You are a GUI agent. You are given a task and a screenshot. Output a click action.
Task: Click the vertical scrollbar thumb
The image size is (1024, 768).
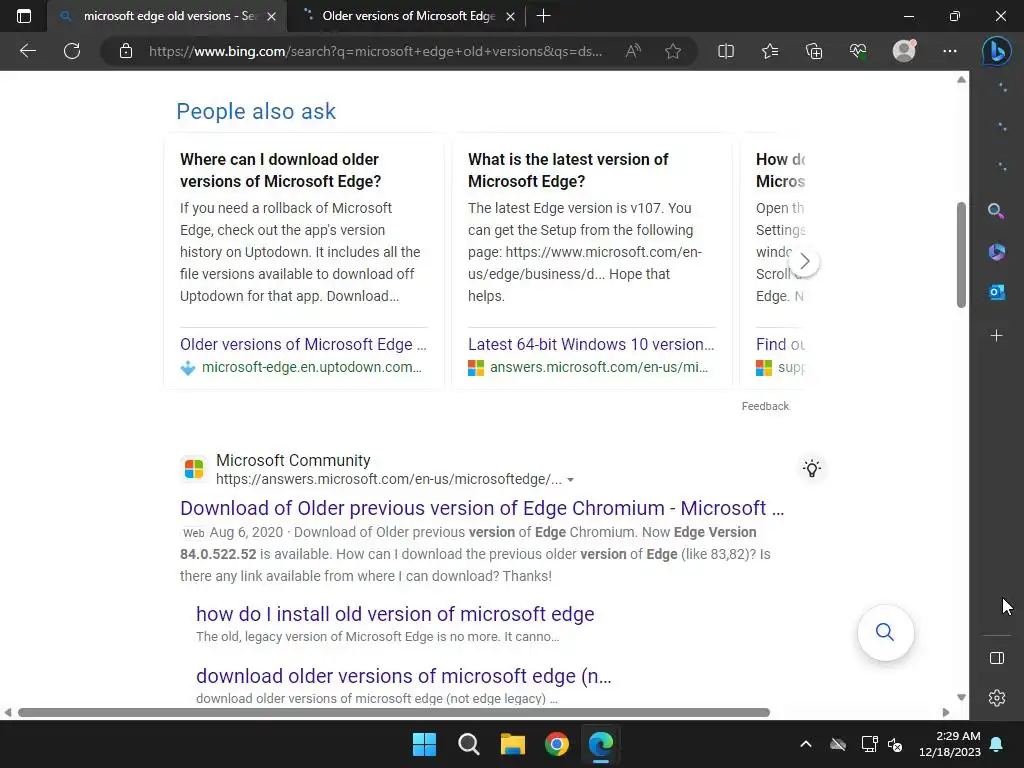pos(961,255)
